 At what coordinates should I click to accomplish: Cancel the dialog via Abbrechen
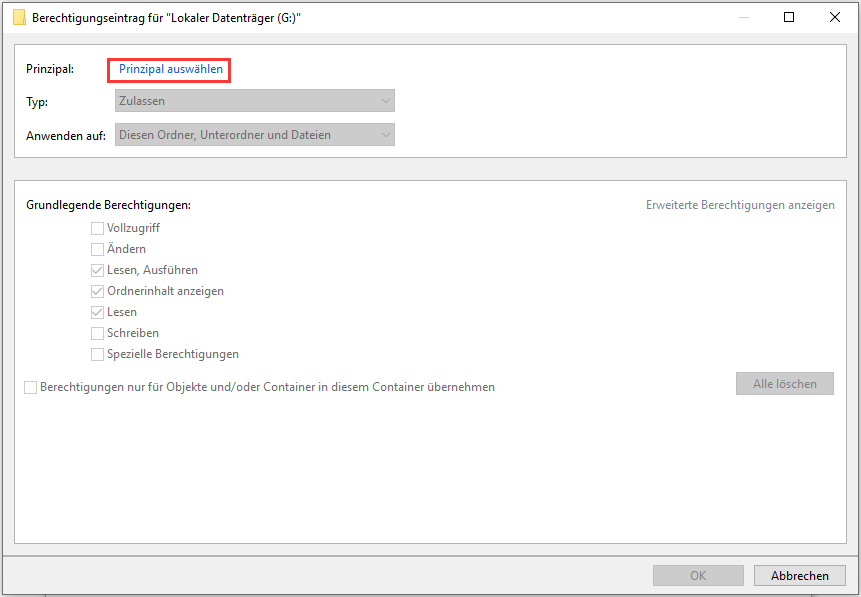point(800,576)
